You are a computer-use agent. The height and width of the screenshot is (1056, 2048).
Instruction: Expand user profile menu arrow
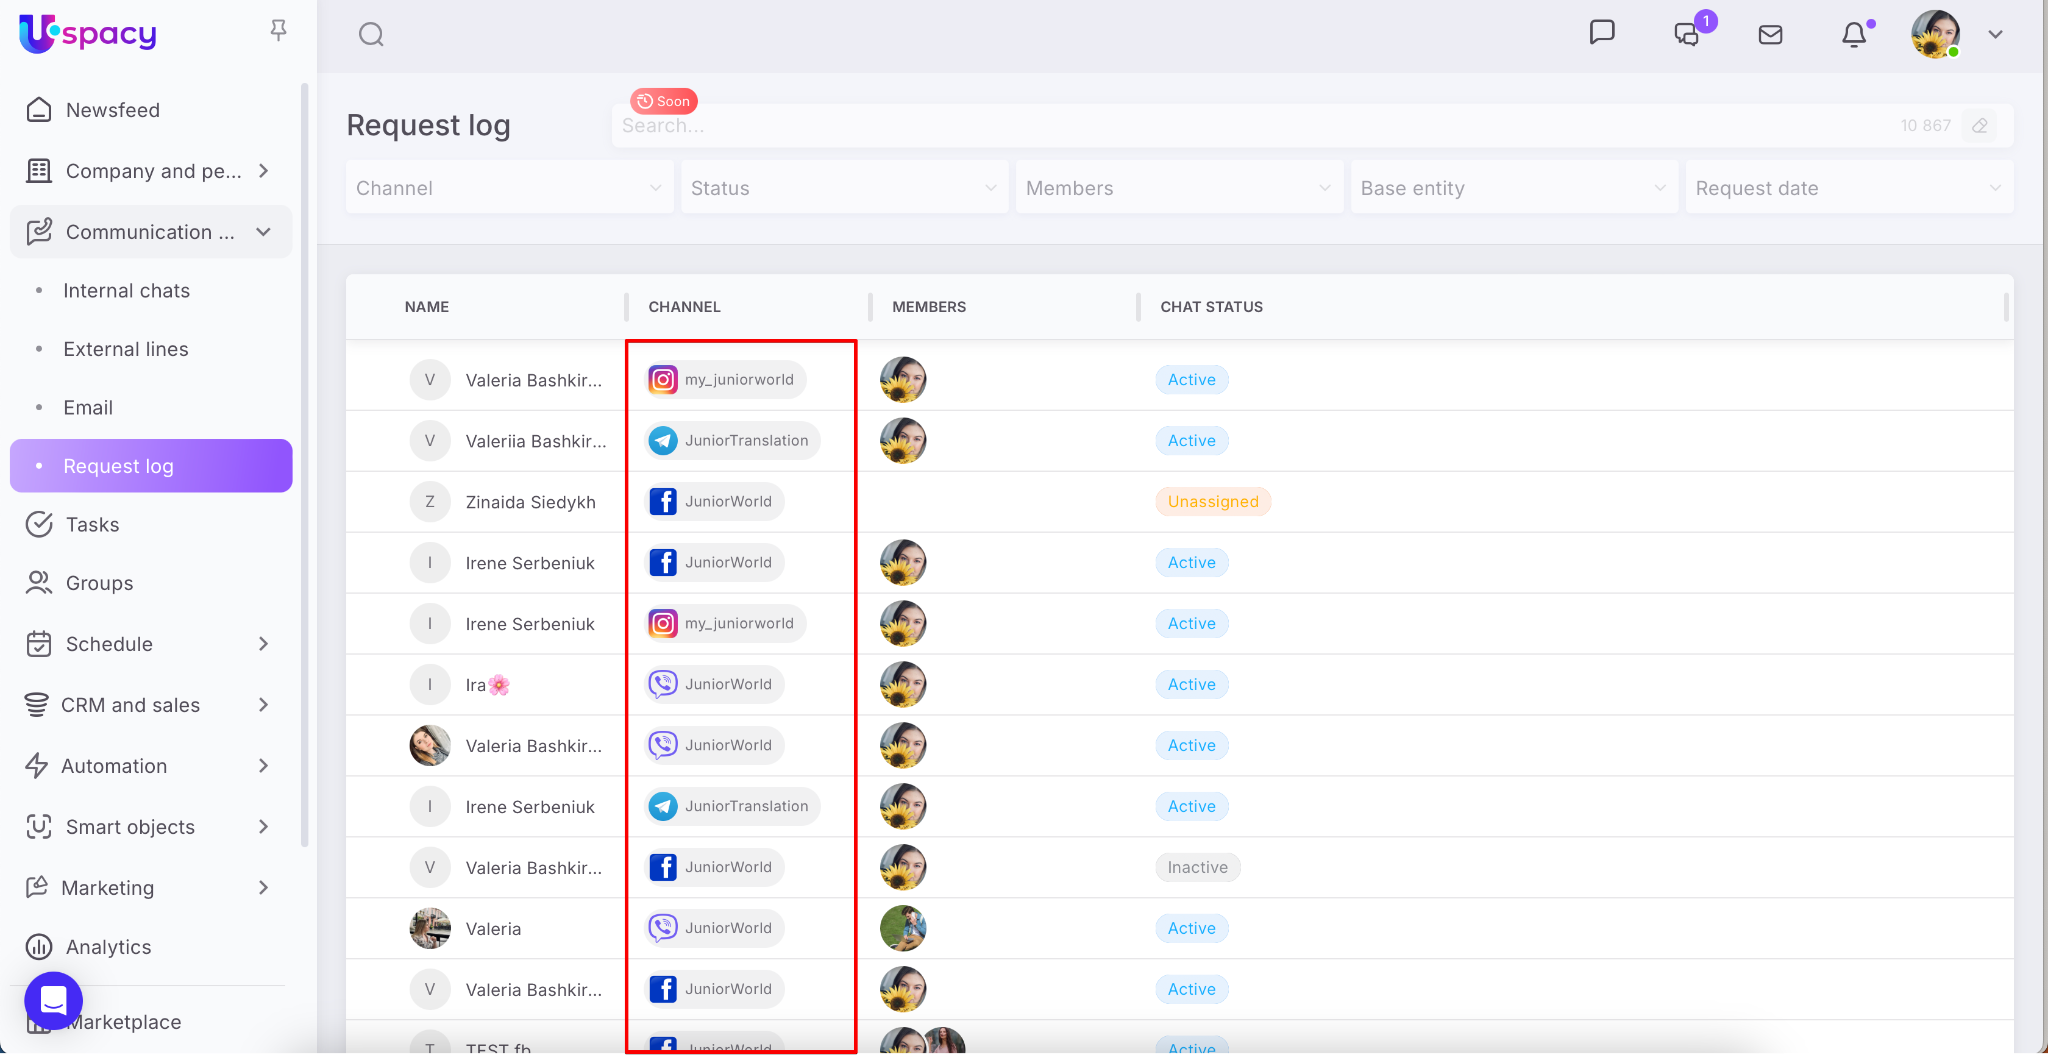tap(1995, 35)
